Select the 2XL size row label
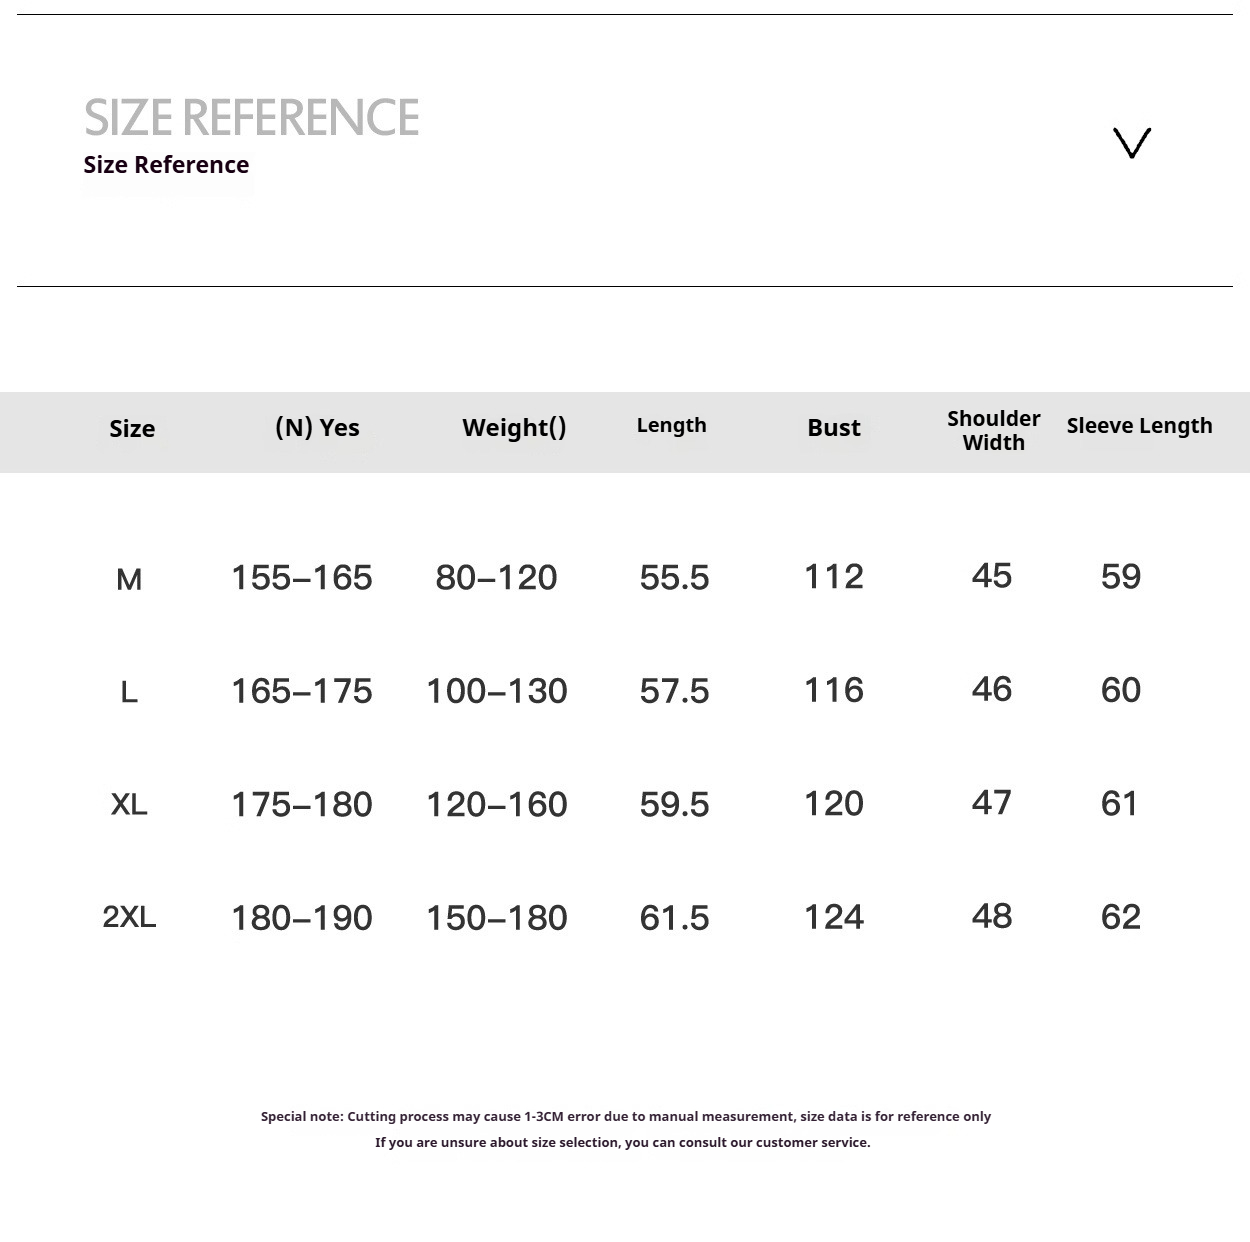The width and height of the screenshot is (1250, 1242). [129, 917]
